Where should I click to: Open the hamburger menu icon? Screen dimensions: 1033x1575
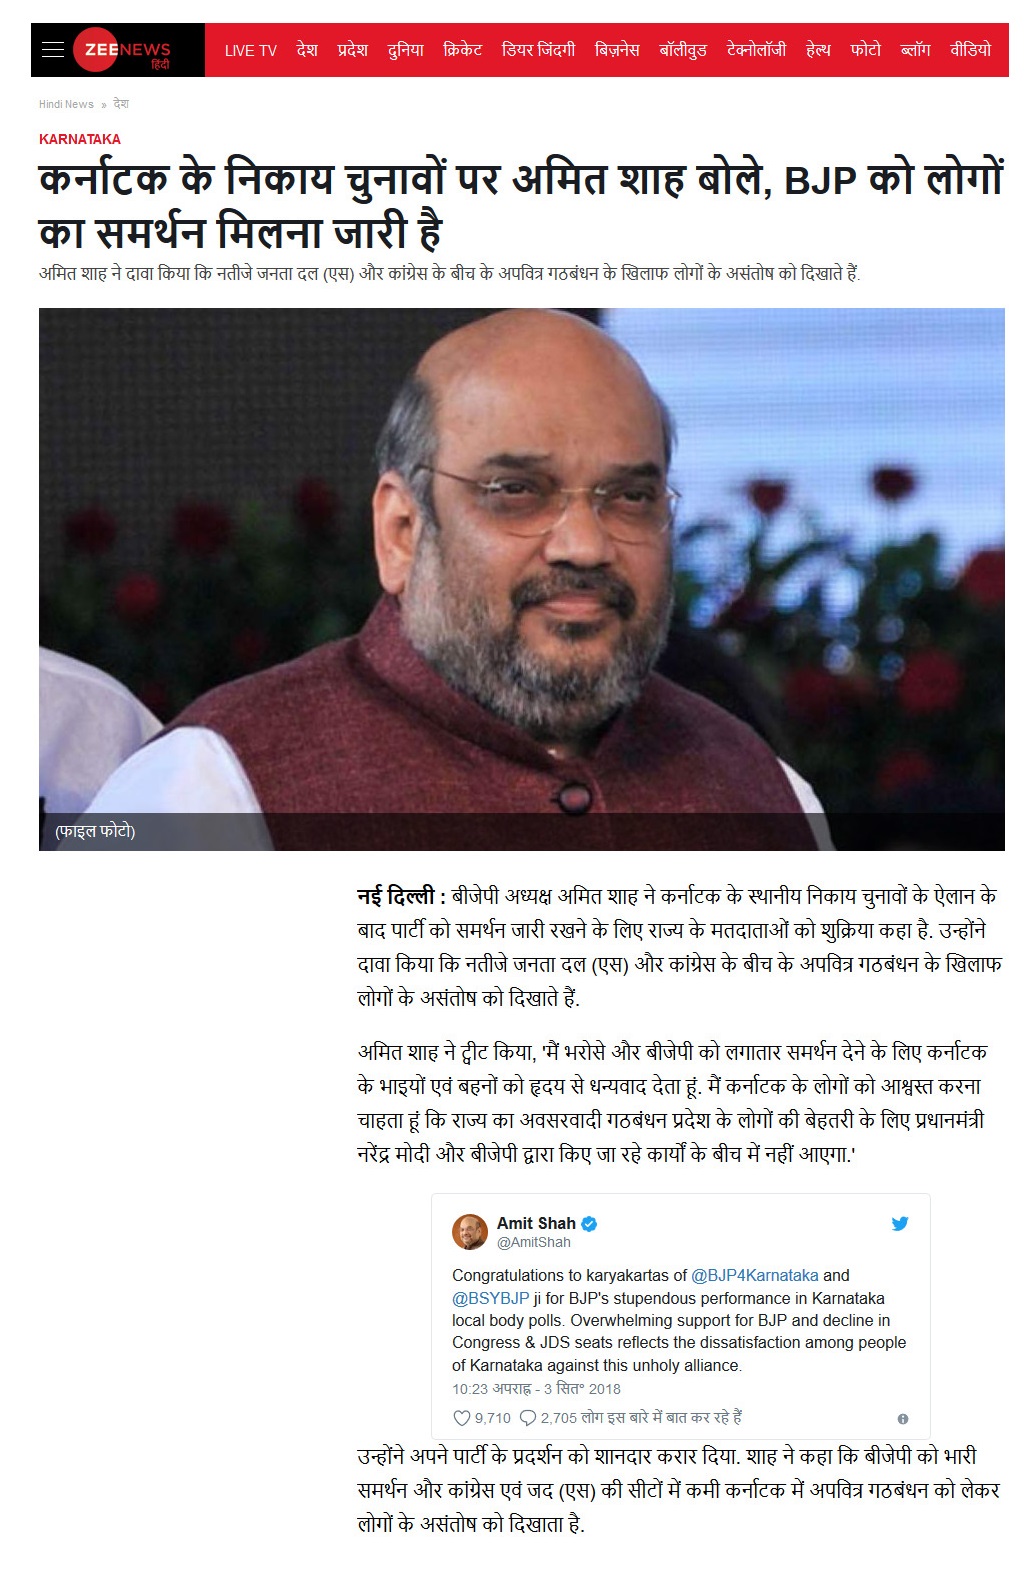[x=53, y=50]
